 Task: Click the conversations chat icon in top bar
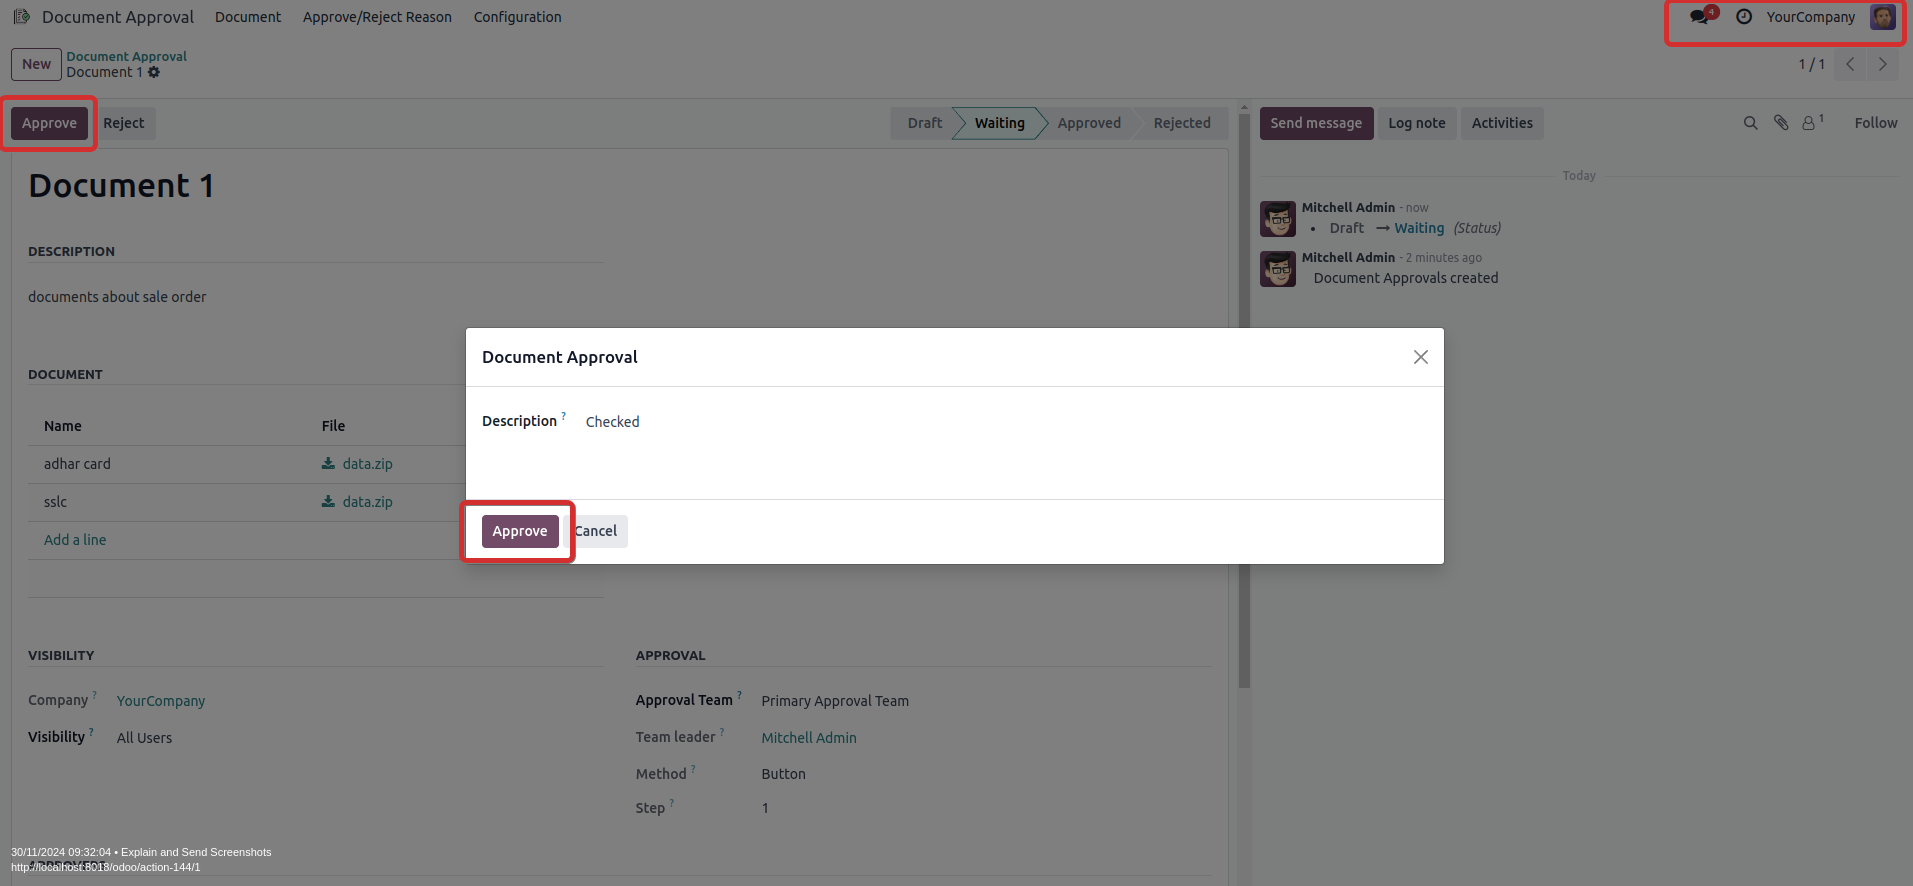tap(1699, 17)
